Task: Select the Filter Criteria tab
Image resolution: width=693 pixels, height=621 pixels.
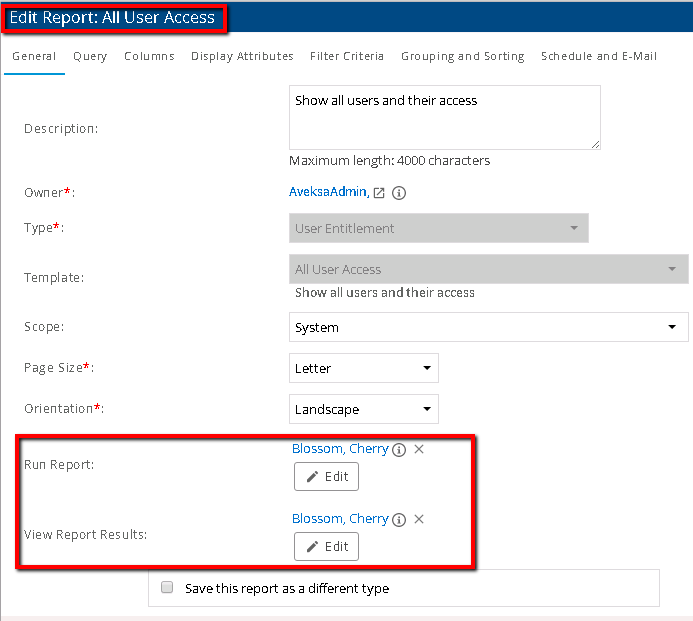Action: tap(347, 57)
